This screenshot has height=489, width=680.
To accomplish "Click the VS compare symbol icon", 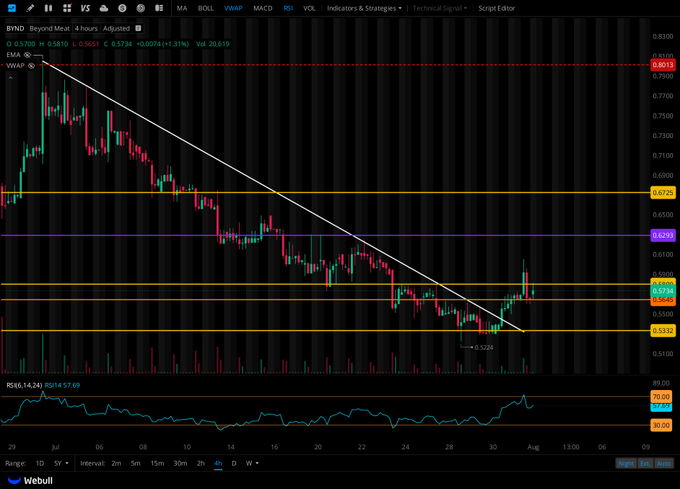I will (x=85, y=8).
